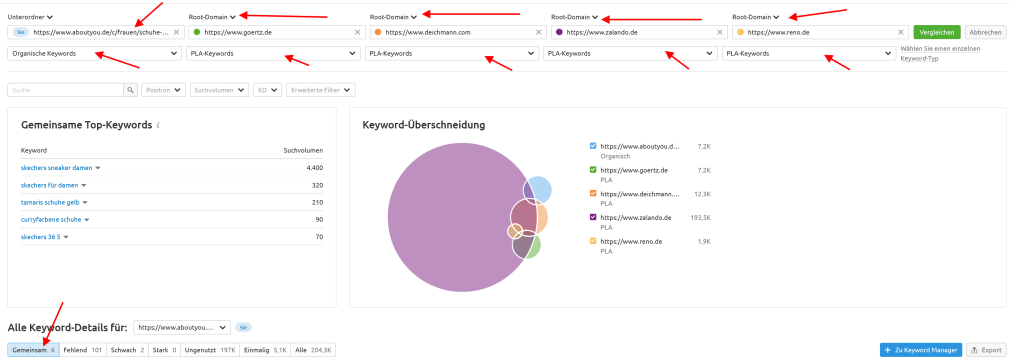Open Root-Domain dropdown above reno.de

[756, 17]
